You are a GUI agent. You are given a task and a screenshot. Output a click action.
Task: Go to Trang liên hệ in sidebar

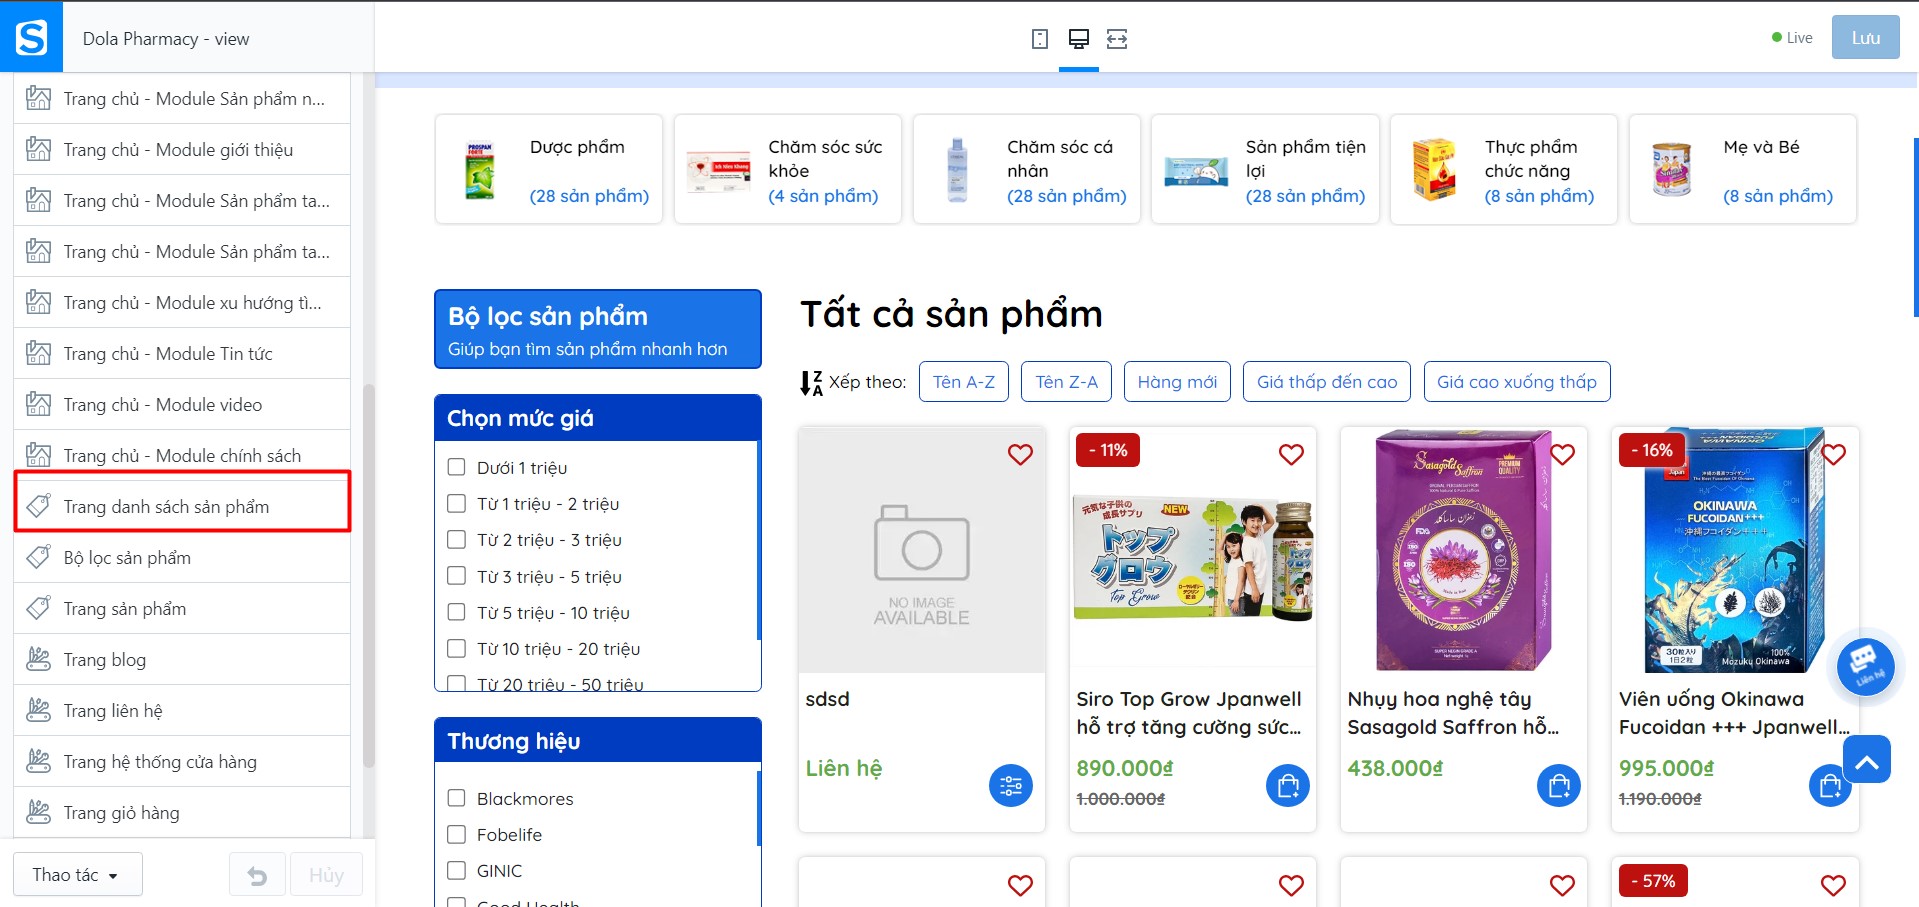pos(182,711)
